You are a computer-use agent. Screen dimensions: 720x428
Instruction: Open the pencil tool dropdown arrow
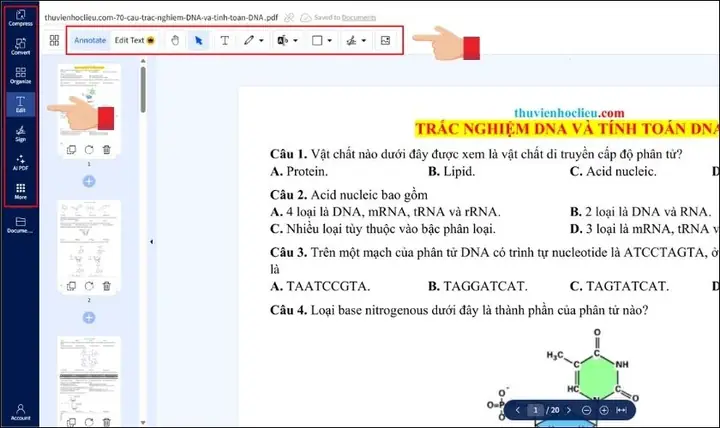pyautogui.click(x=261, y=40)
